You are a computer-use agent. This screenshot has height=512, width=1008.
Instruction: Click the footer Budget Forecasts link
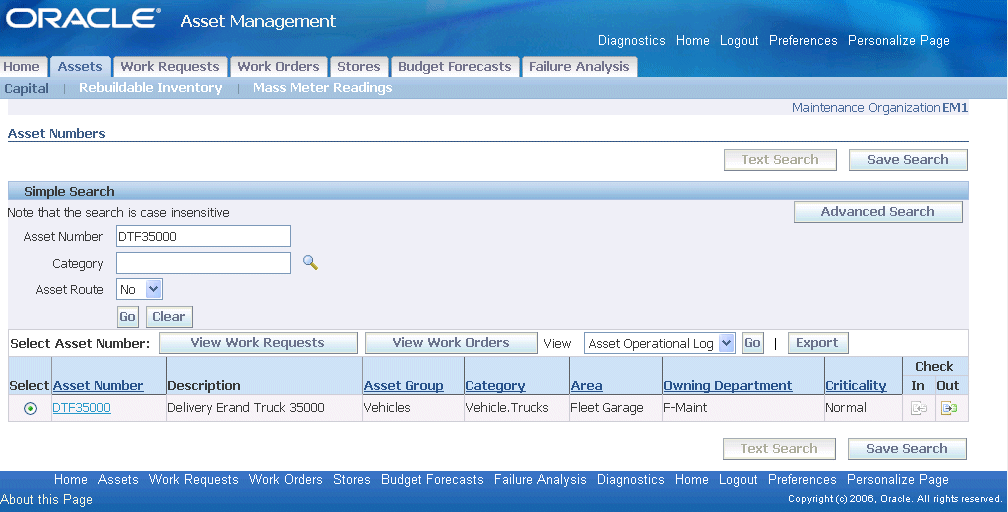(x=432, y=479)
